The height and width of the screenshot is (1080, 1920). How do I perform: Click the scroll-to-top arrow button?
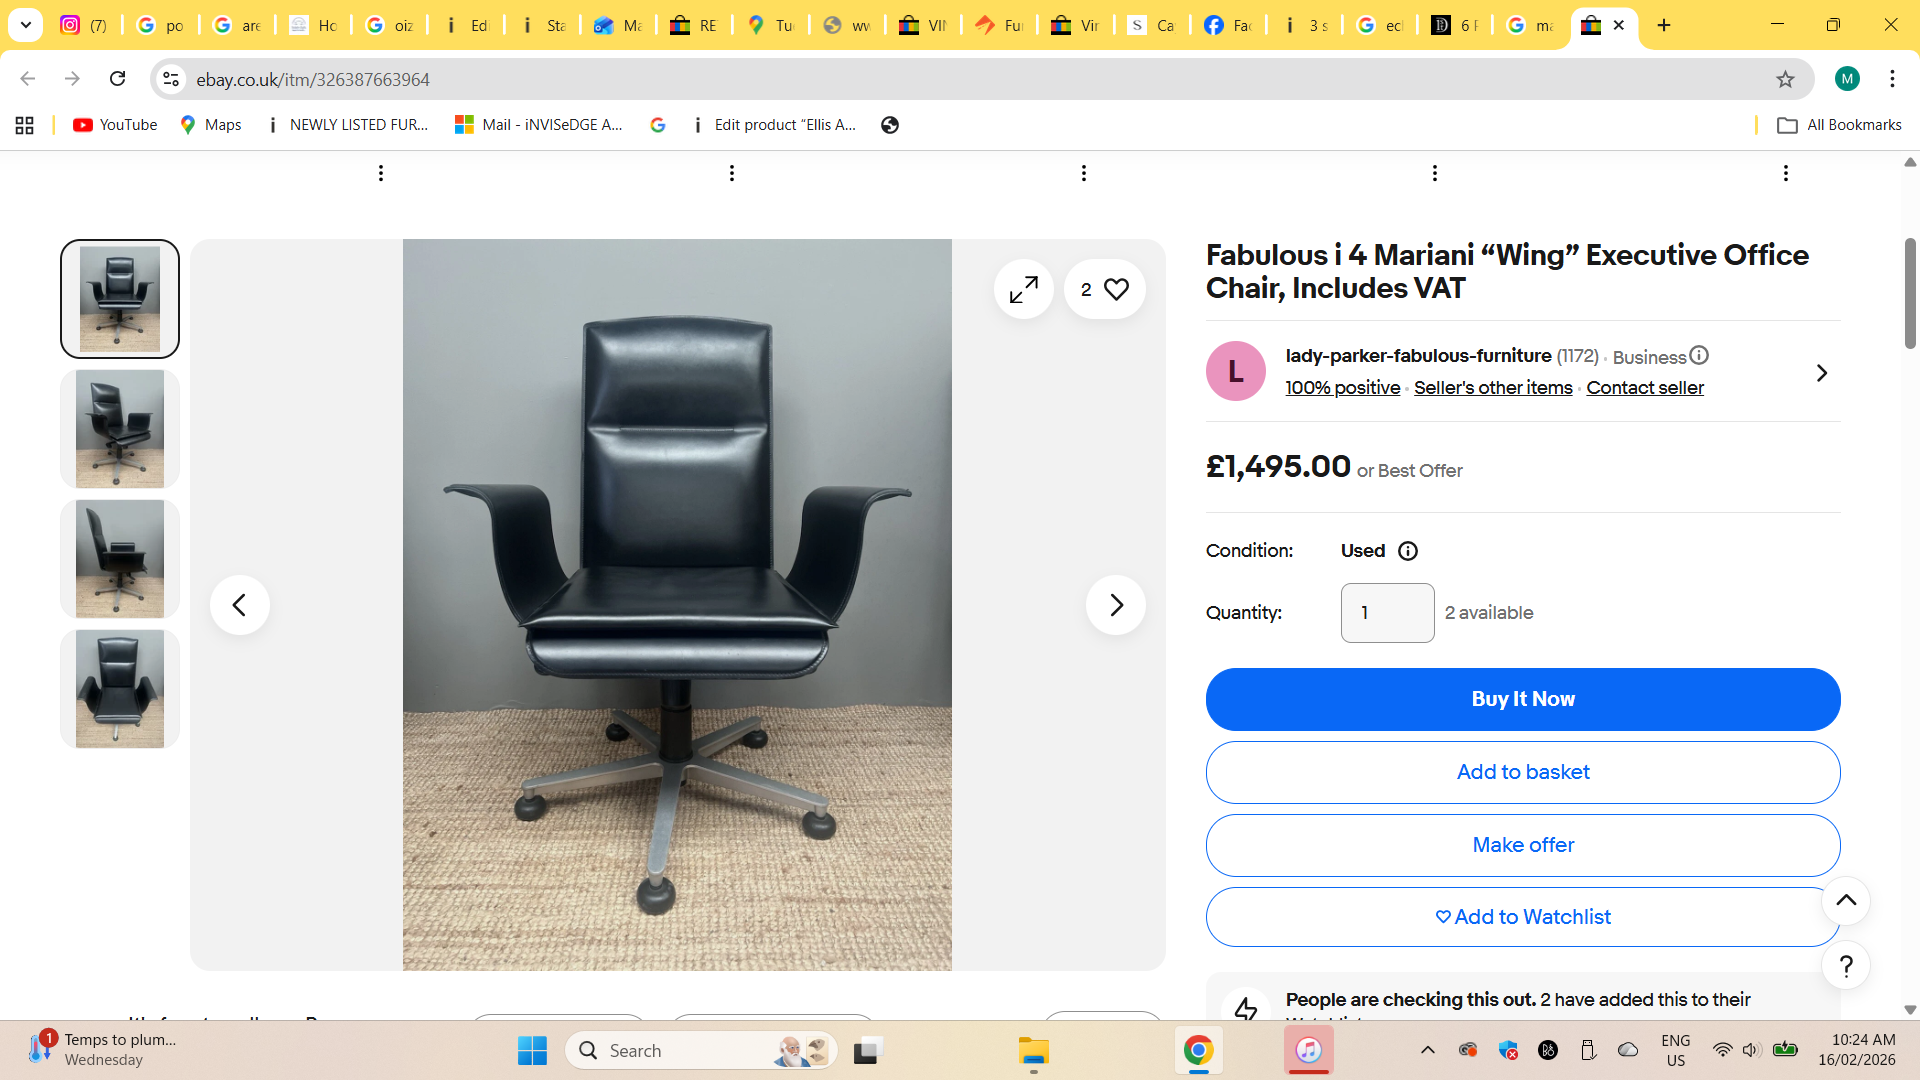(x=1846, y=901)
